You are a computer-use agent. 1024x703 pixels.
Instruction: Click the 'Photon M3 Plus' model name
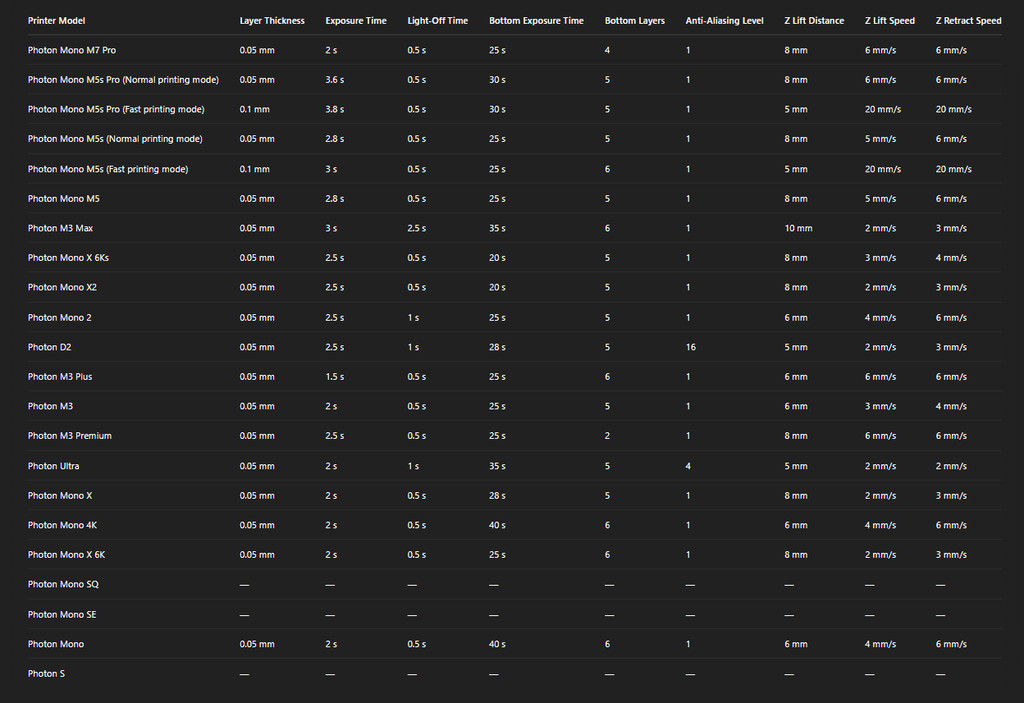(x=59, y=376)
